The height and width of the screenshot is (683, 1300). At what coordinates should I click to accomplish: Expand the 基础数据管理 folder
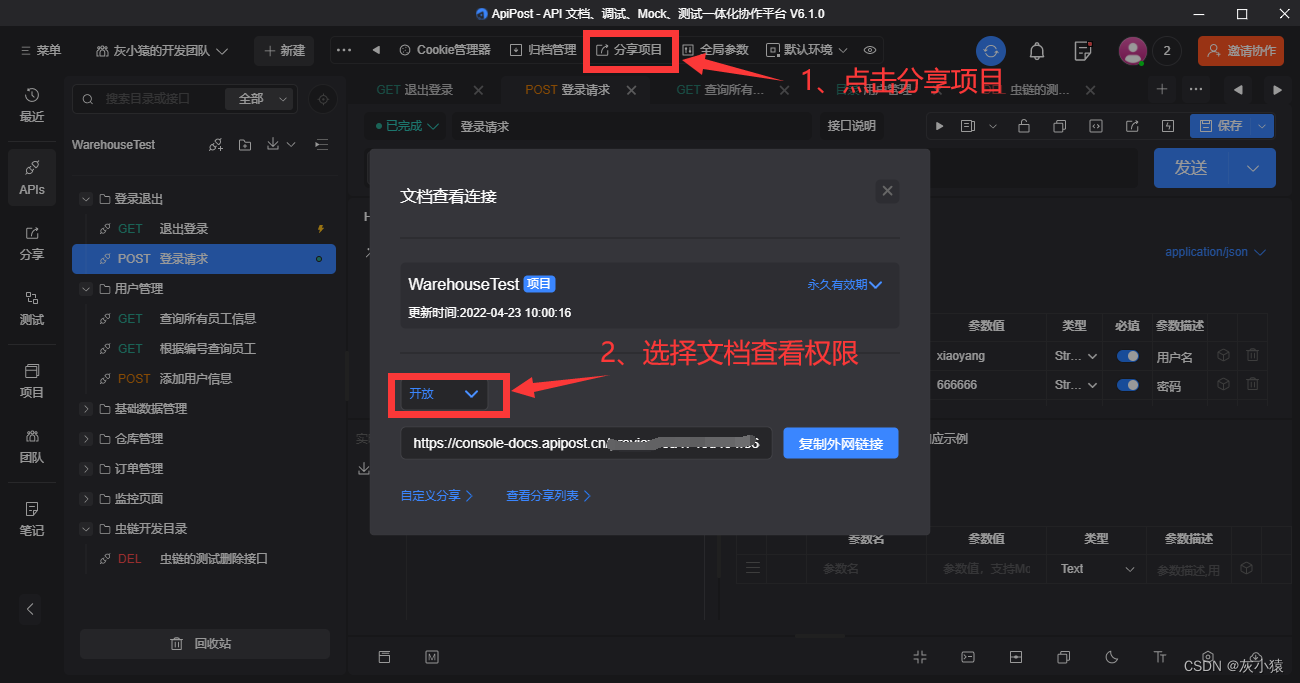pos(87,409)
